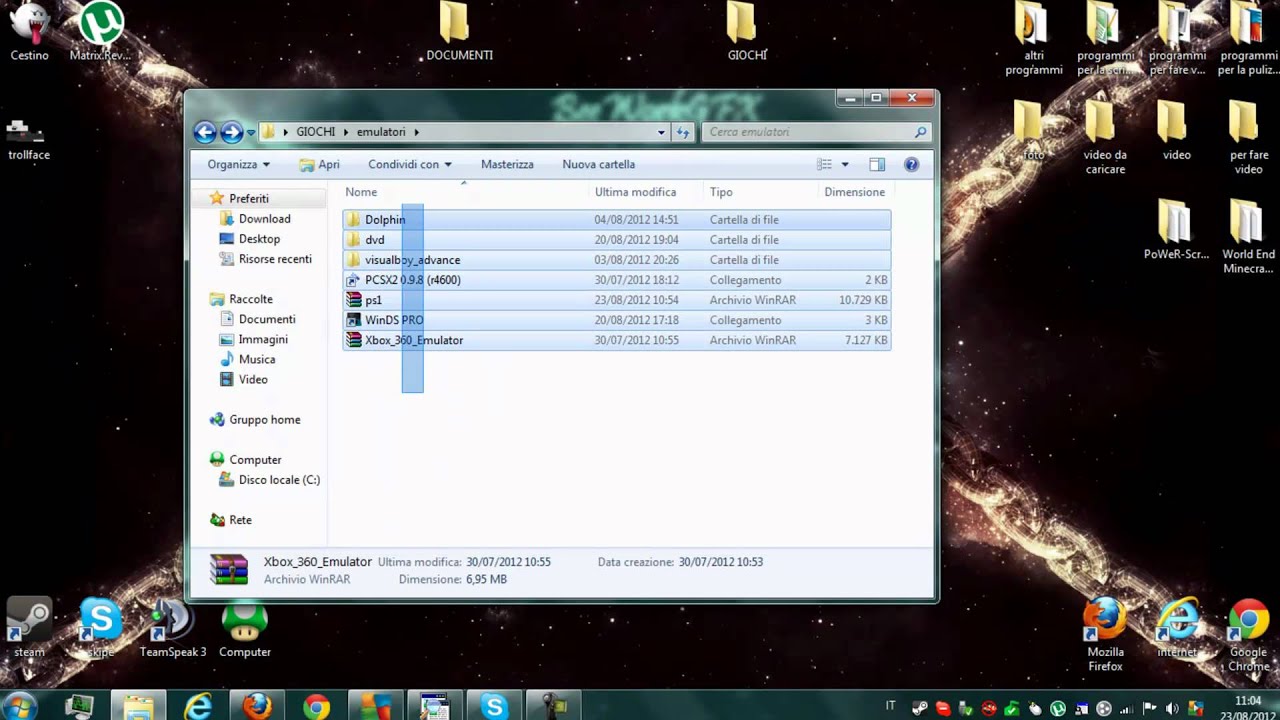Image resolution: width=1280 pixels, height=720 pixels.
Task: Select the Cestino desktop icon
Action: point(29,32)
